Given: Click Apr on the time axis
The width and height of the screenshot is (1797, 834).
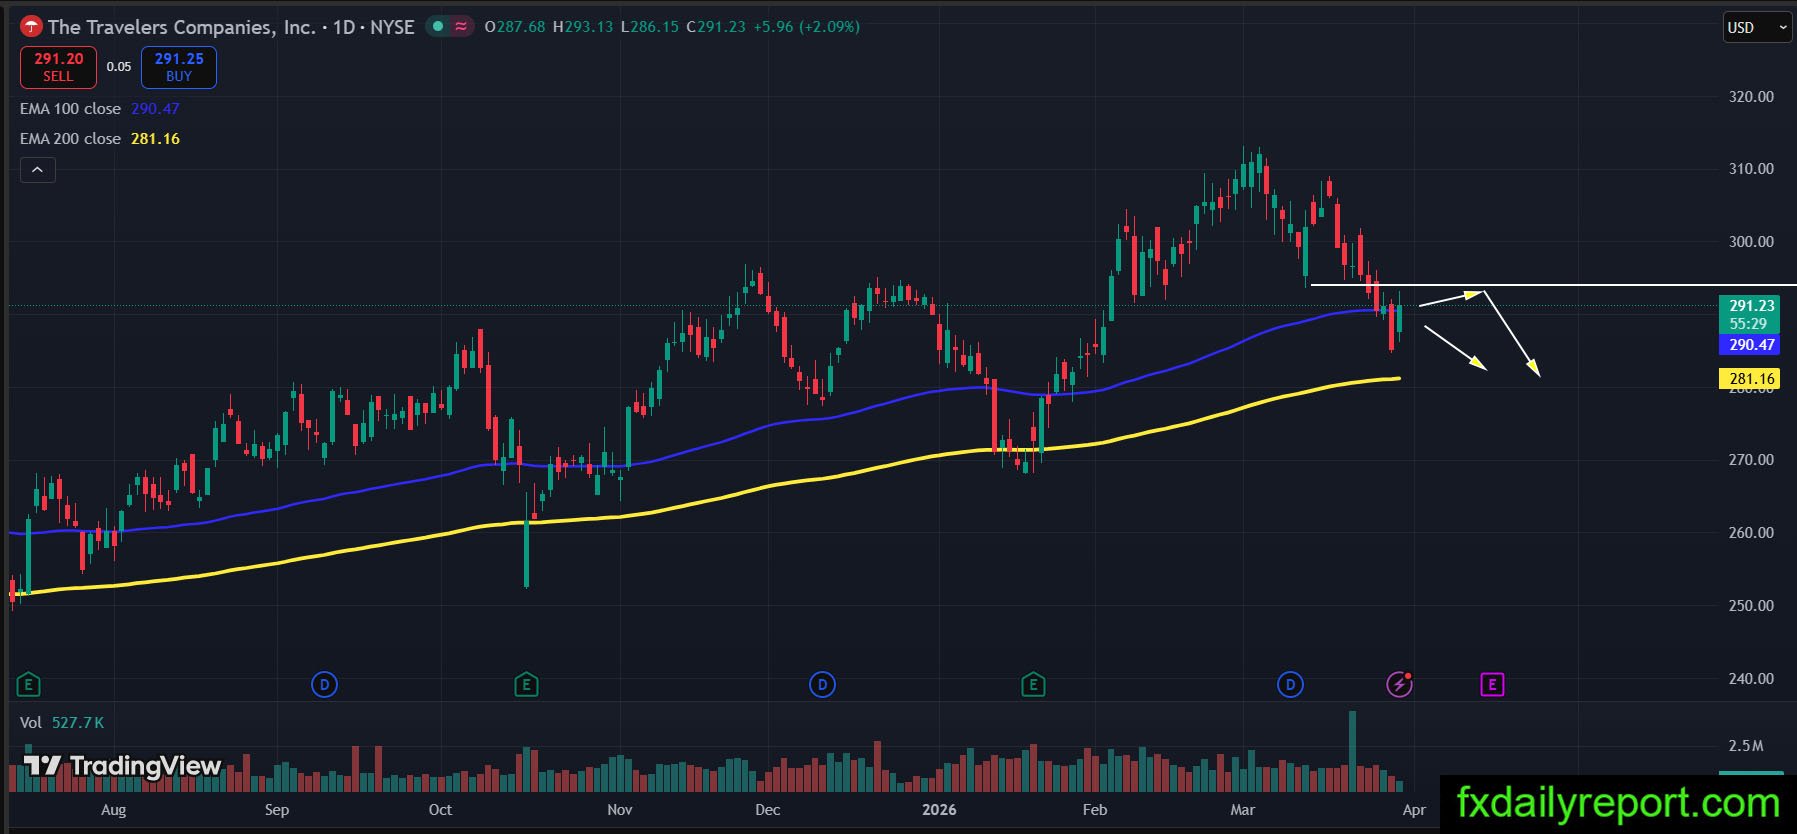Looking at the screenshot, I should coord(1414,810).
